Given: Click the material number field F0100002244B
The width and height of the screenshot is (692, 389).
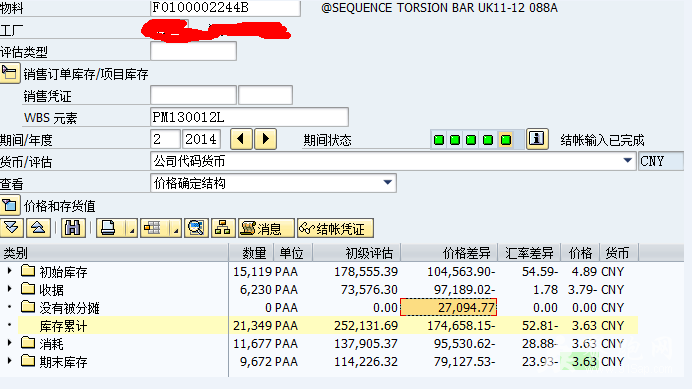Looking at the screenshot, I should pyautogui.click(x=225, y=8).
